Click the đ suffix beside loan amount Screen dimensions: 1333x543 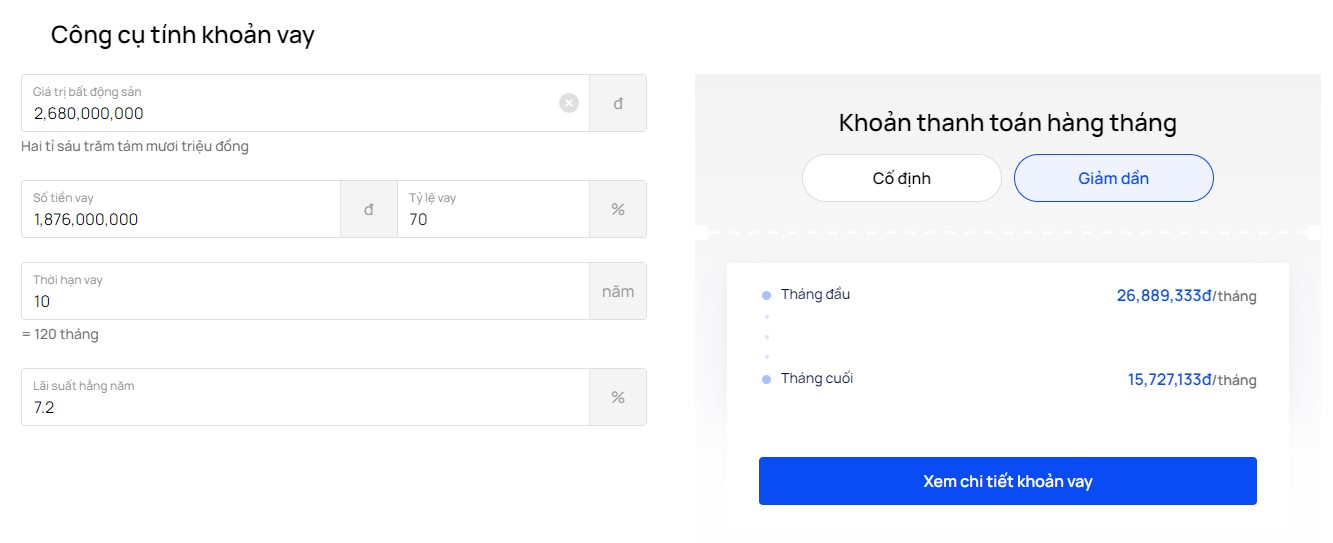pos(369,209)
